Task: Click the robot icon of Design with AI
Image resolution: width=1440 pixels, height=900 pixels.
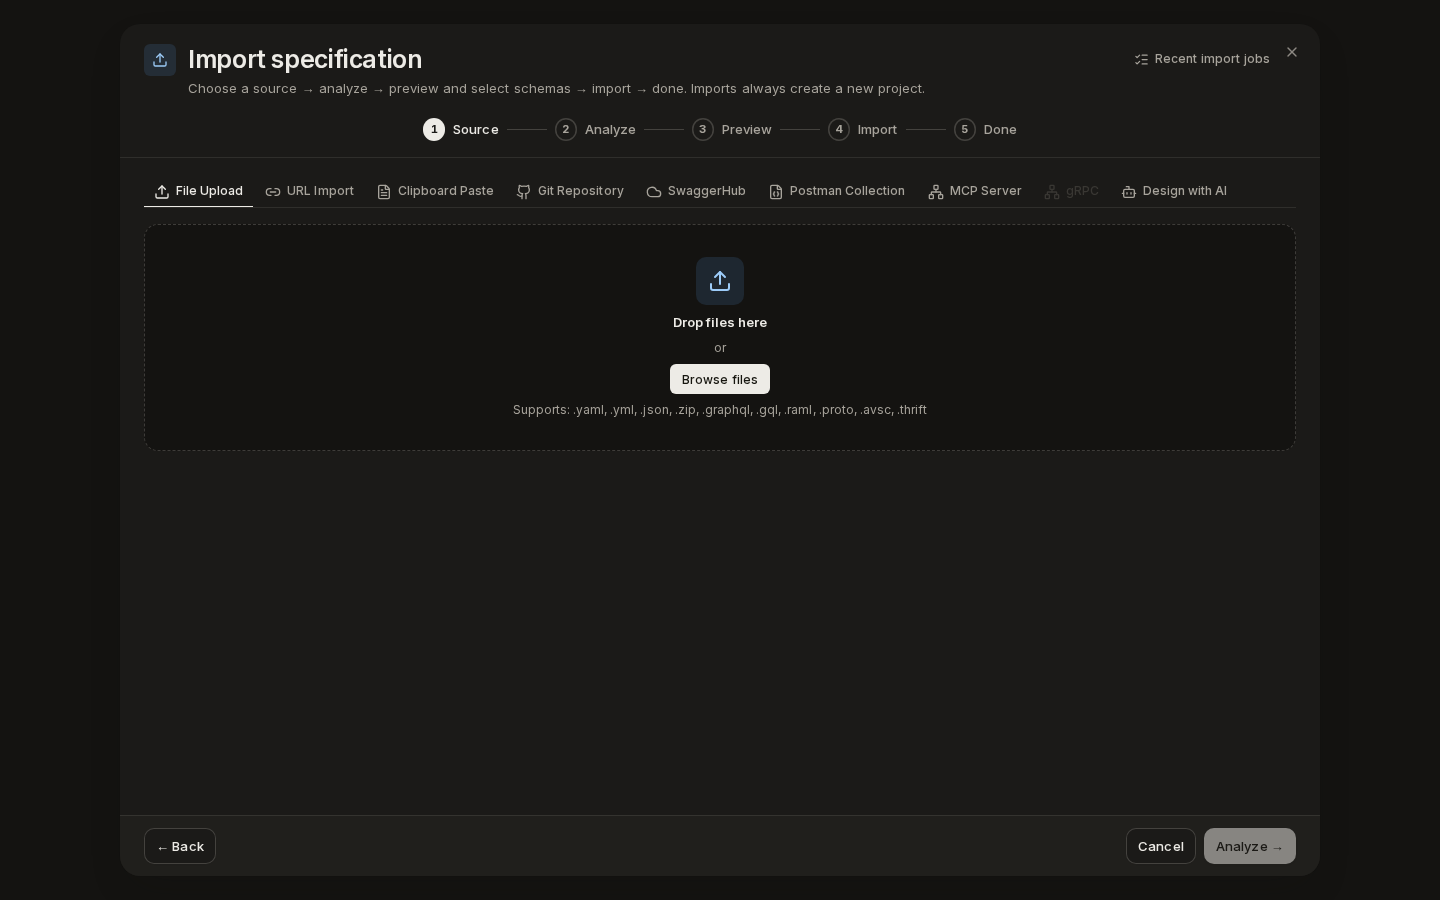Action: [1129, 192]
